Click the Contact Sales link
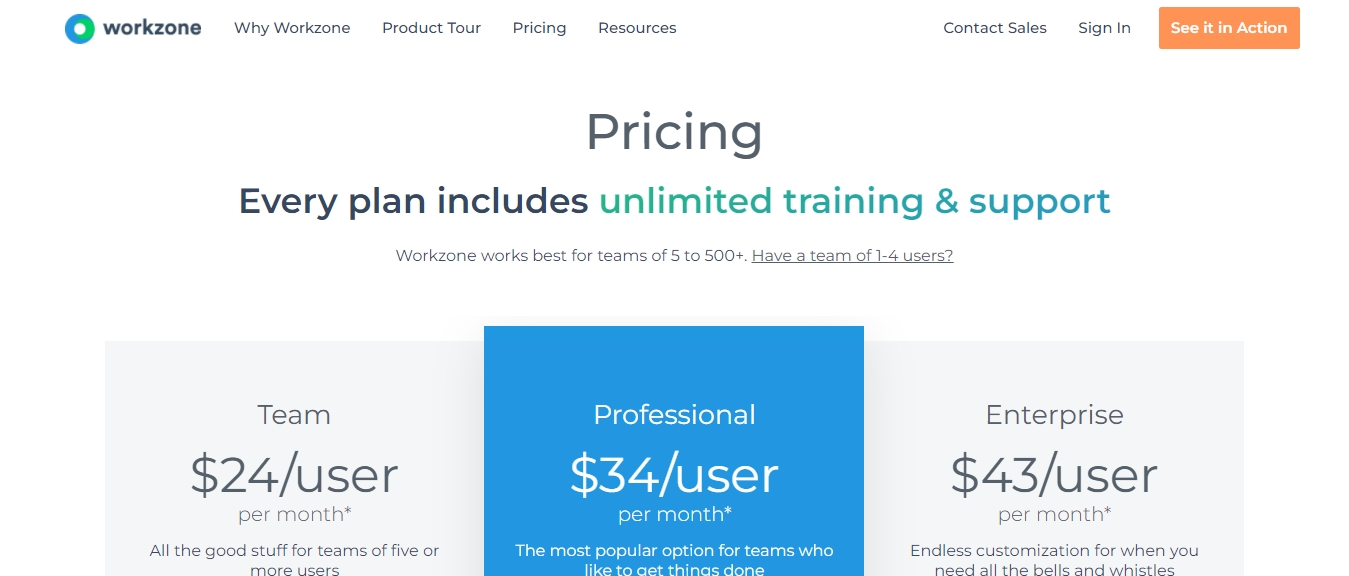 [x=995, y=28]
